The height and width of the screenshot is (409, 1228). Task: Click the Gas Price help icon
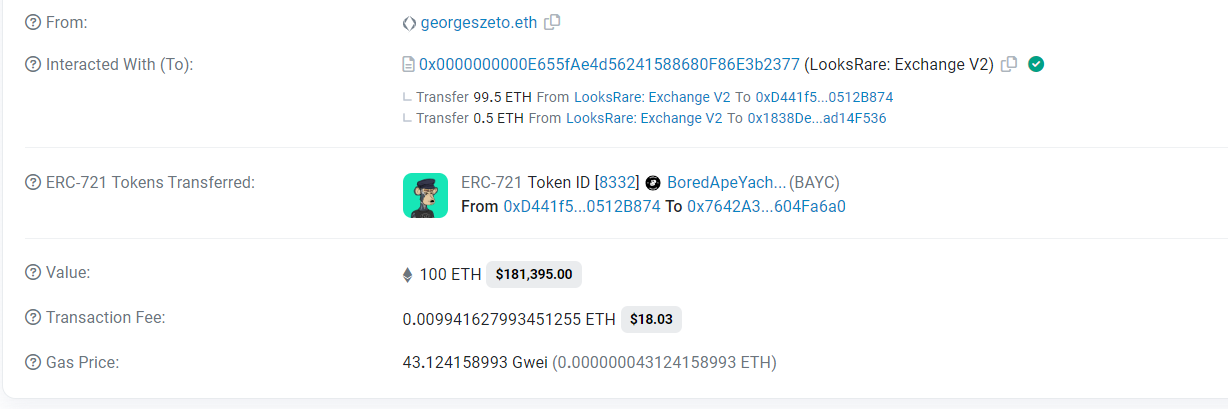click(33, 362)
